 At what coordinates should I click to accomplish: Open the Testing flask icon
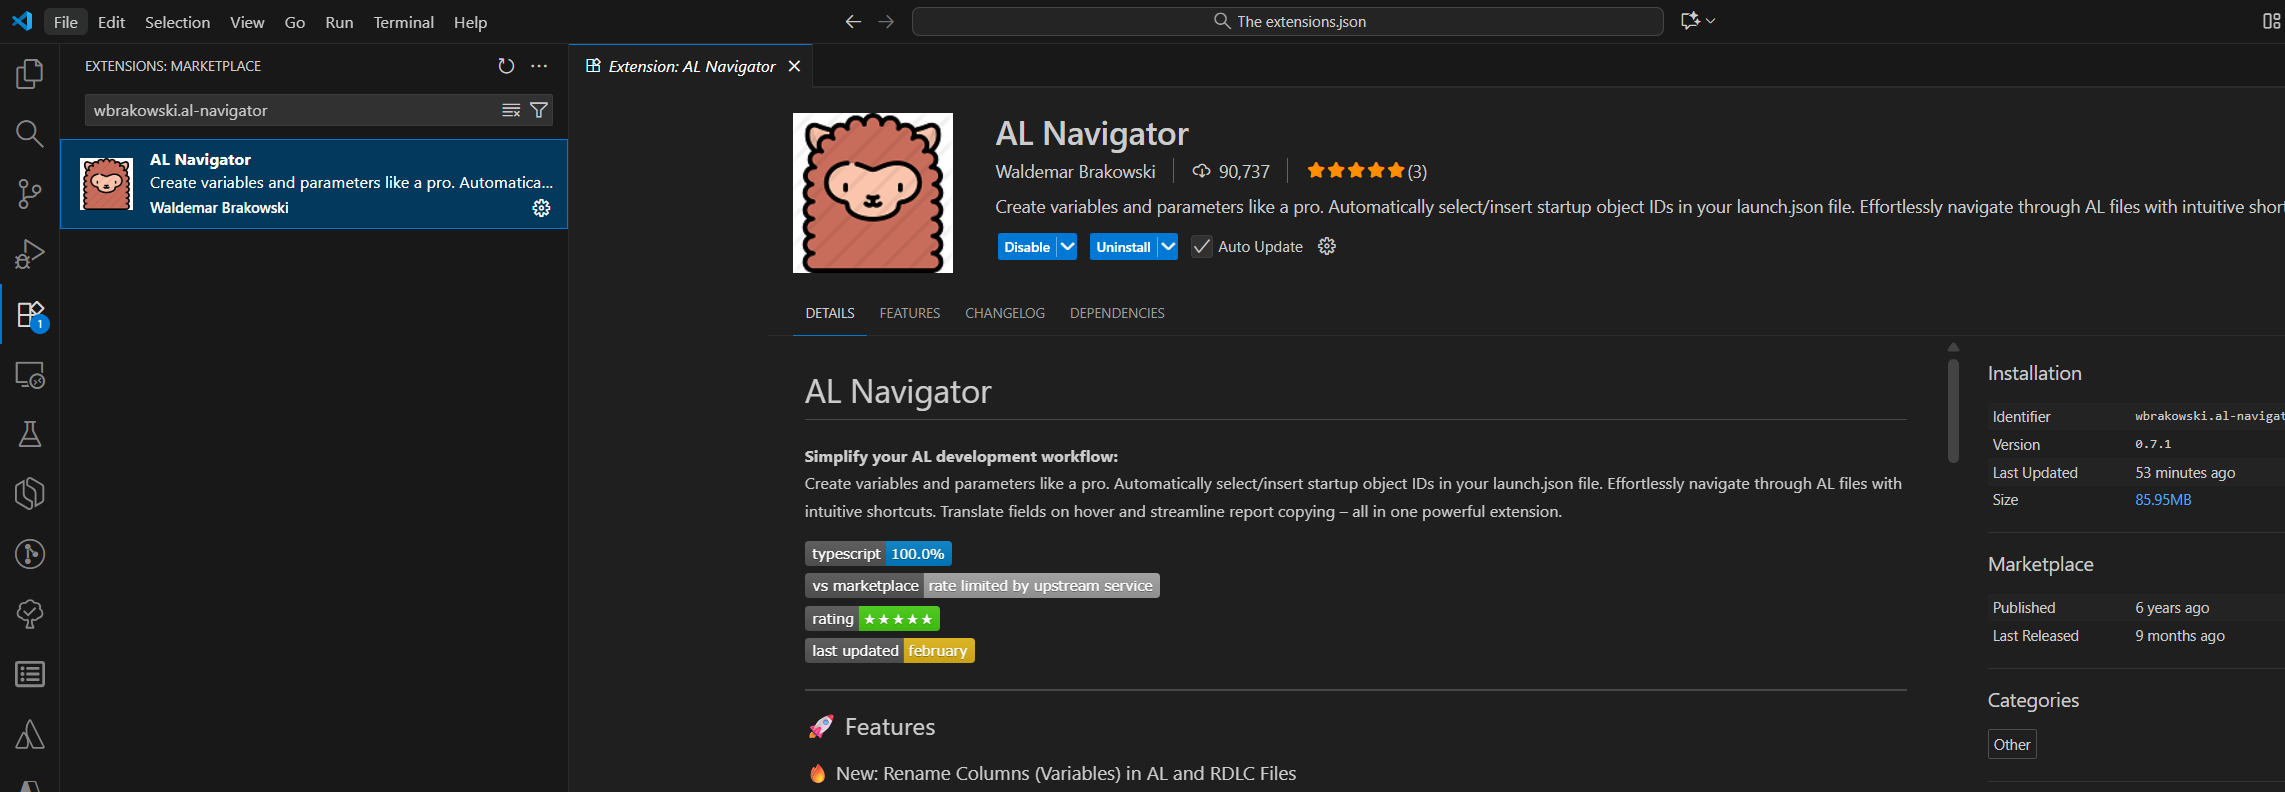[30, 434]
